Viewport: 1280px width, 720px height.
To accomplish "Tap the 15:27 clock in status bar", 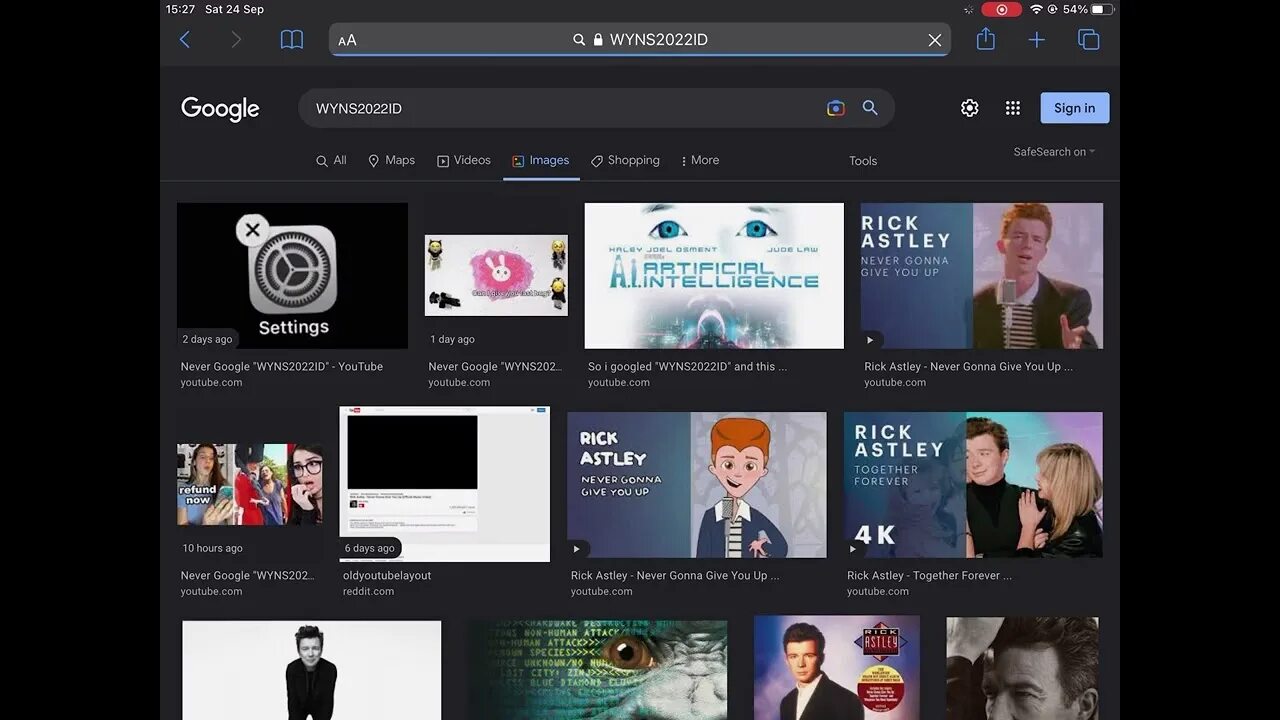I will pos(181,9).
